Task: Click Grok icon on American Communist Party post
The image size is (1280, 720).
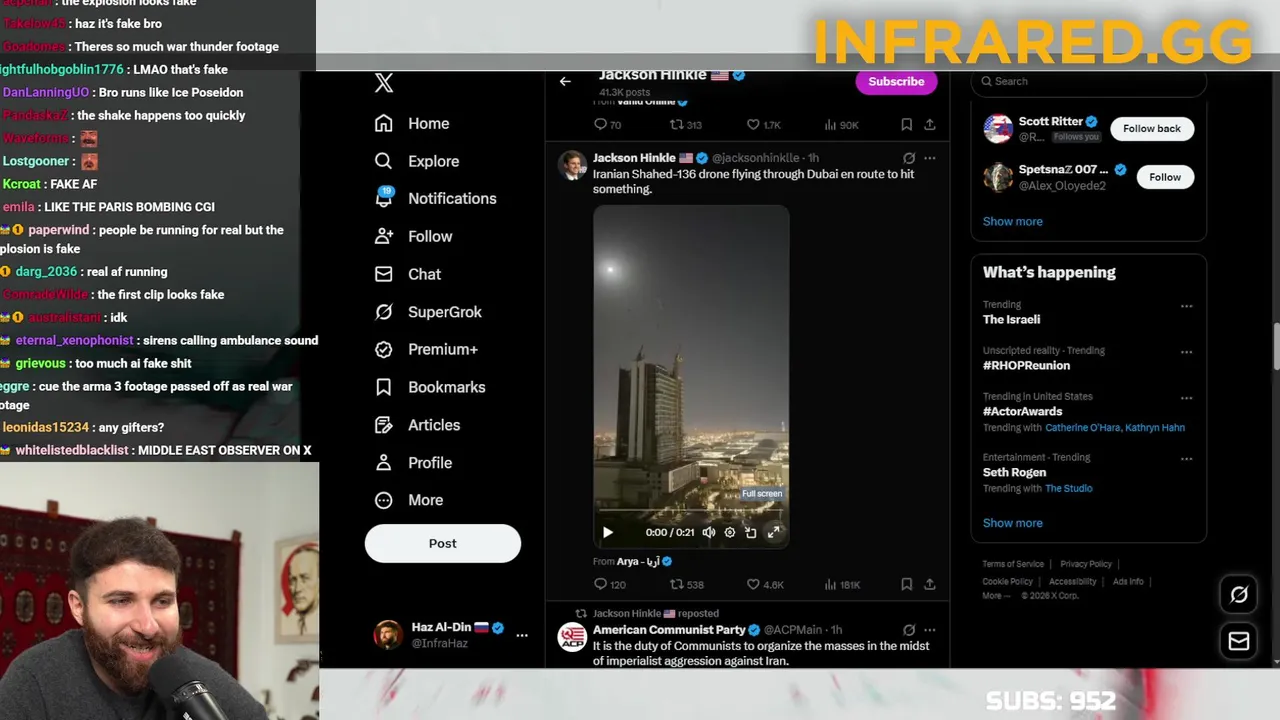Action: click(908, 630)
